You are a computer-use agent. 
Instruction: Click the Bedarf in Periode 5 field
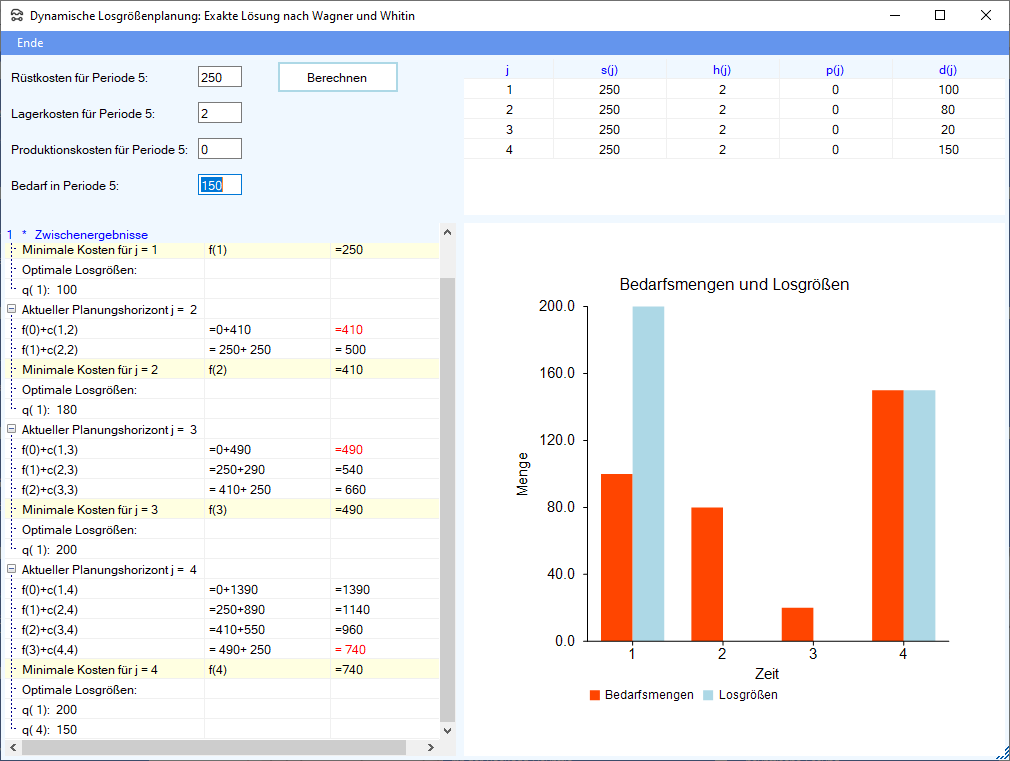(220, 185)
